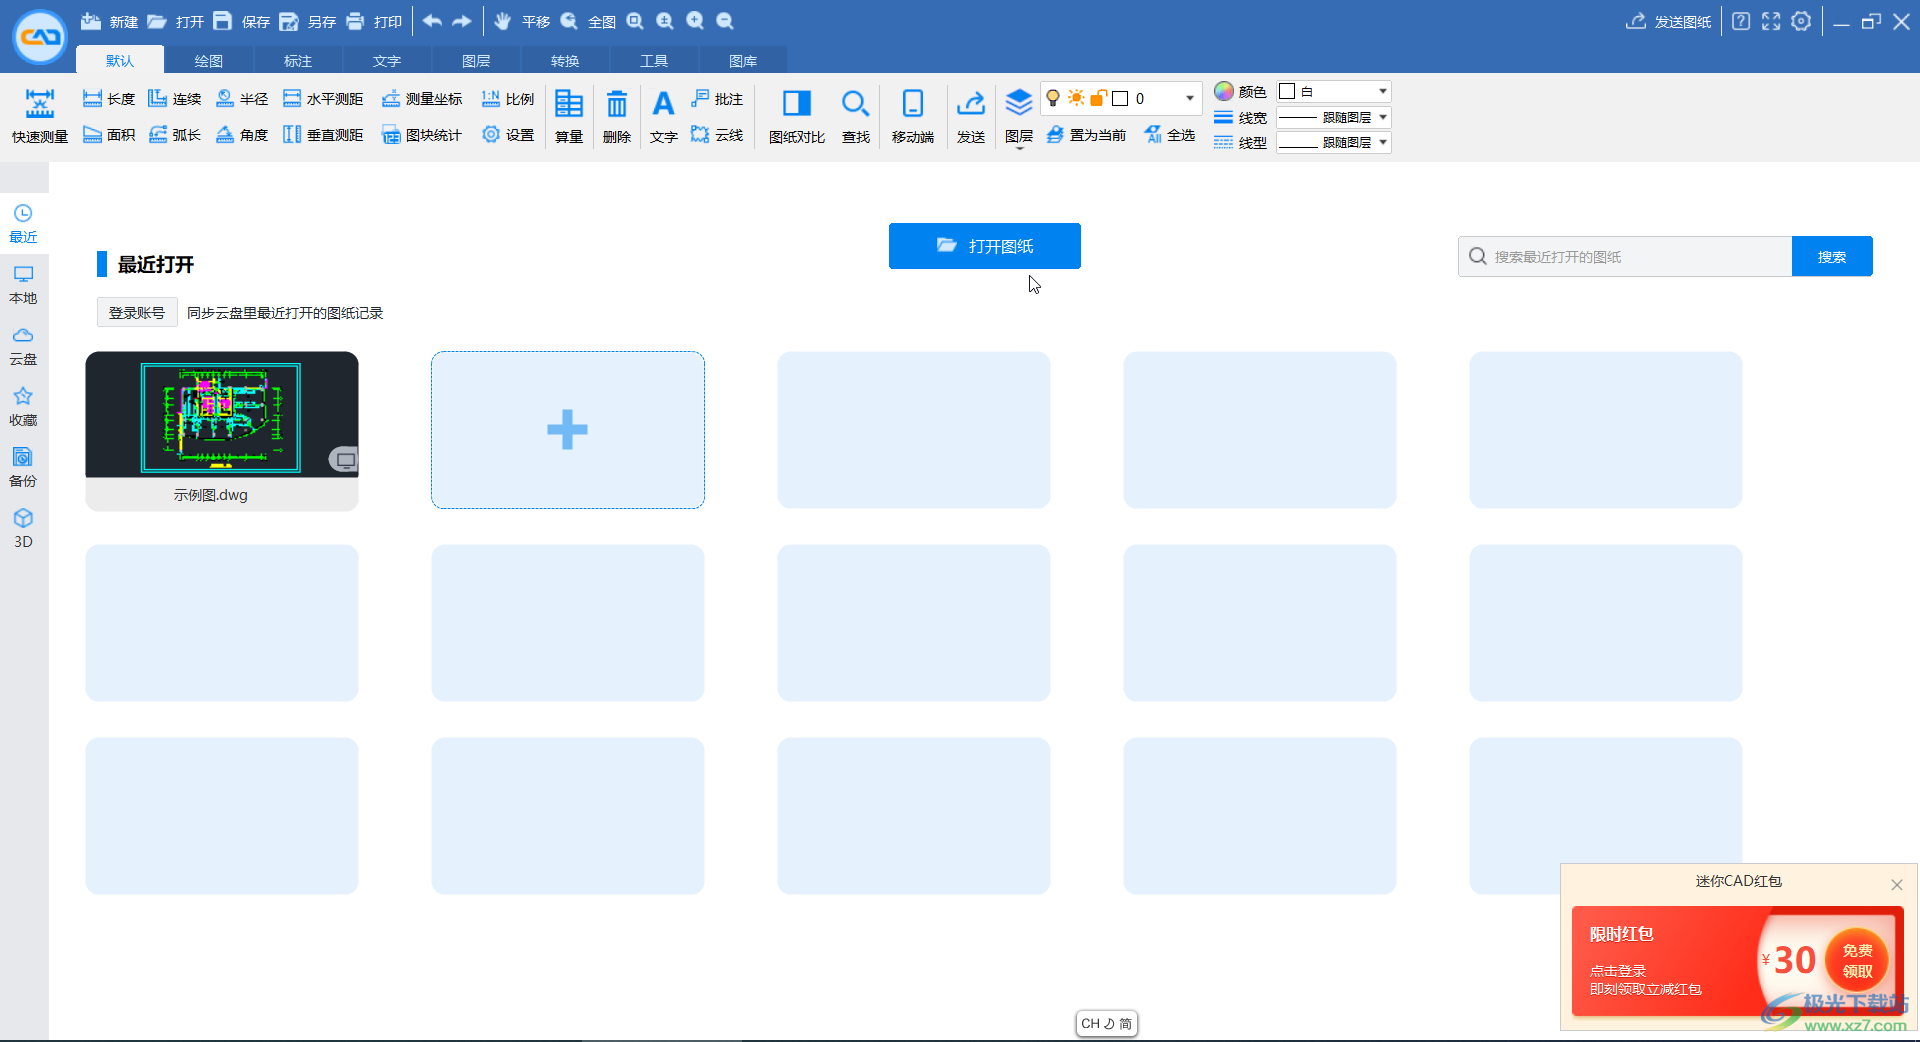This screenshot has width=1920, height=1042.
Task: Select the 角度 angle tool
Action: click(x=241, y=135)
